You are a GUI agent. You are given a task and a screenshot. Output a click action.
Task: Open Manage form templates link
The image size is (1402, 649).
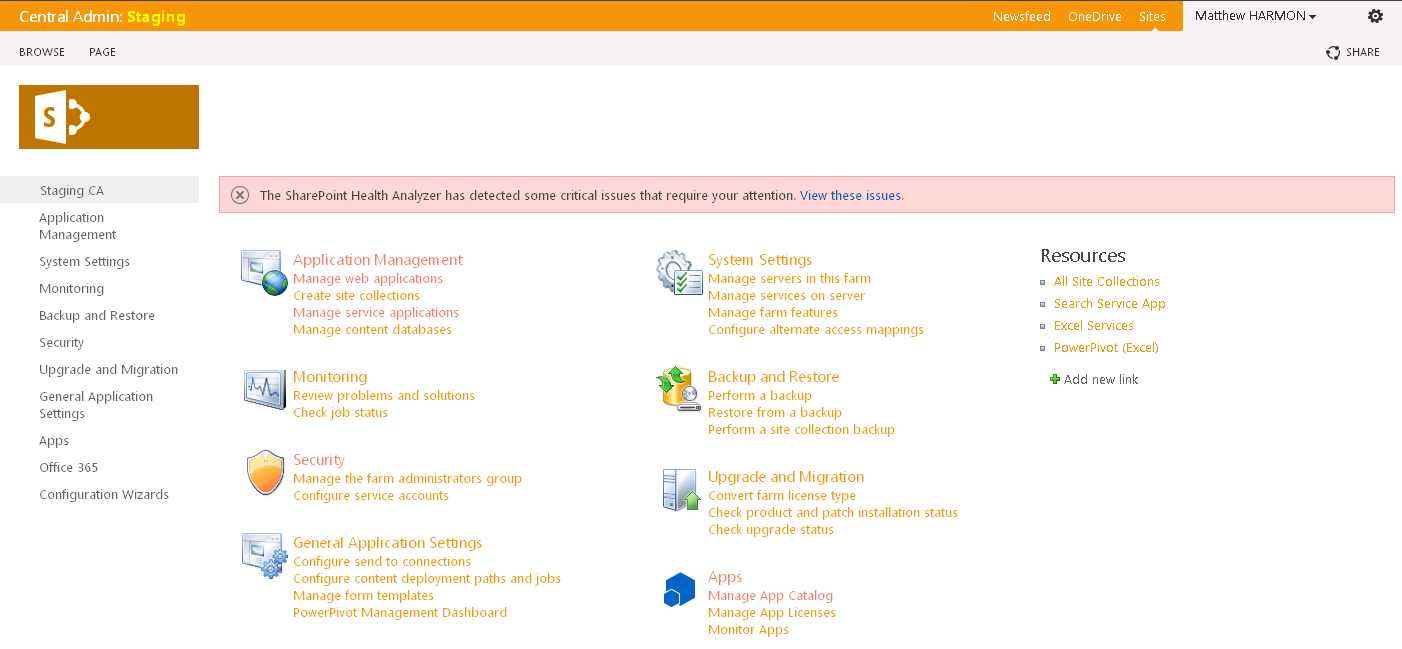point(363,596)
